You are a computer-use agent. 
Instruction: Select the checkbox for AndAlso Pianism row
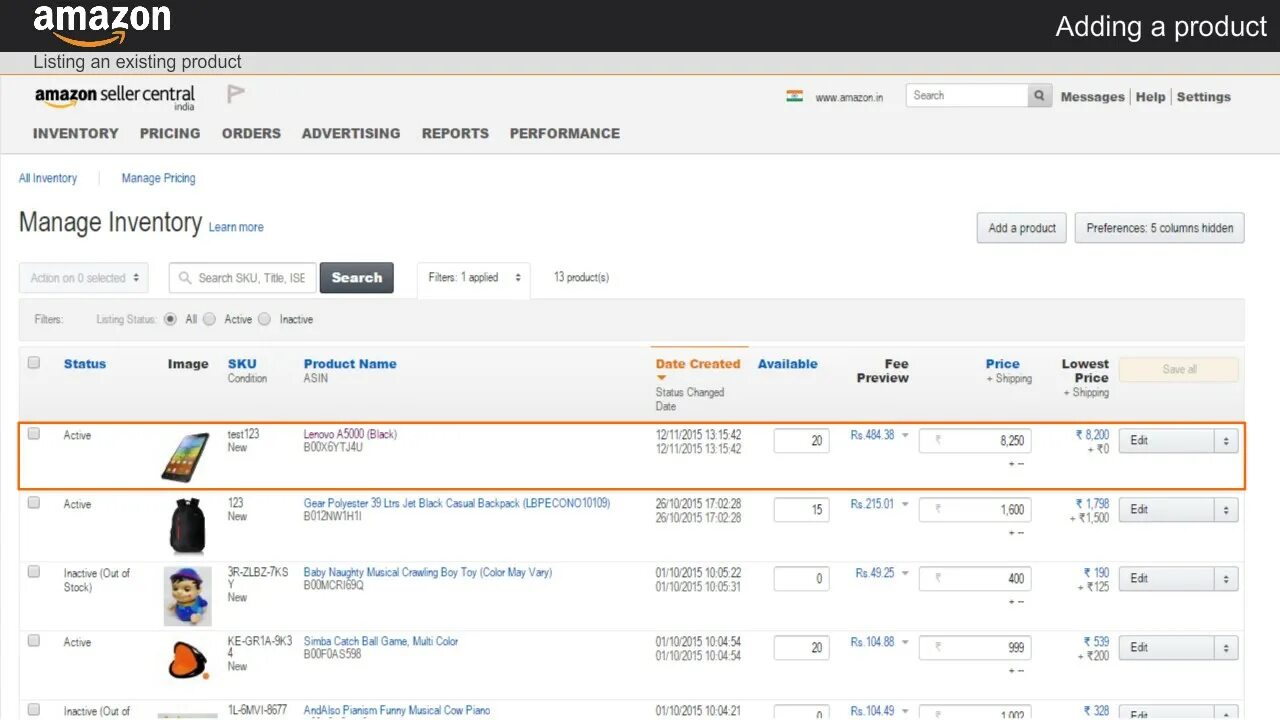tap(34, 709)
